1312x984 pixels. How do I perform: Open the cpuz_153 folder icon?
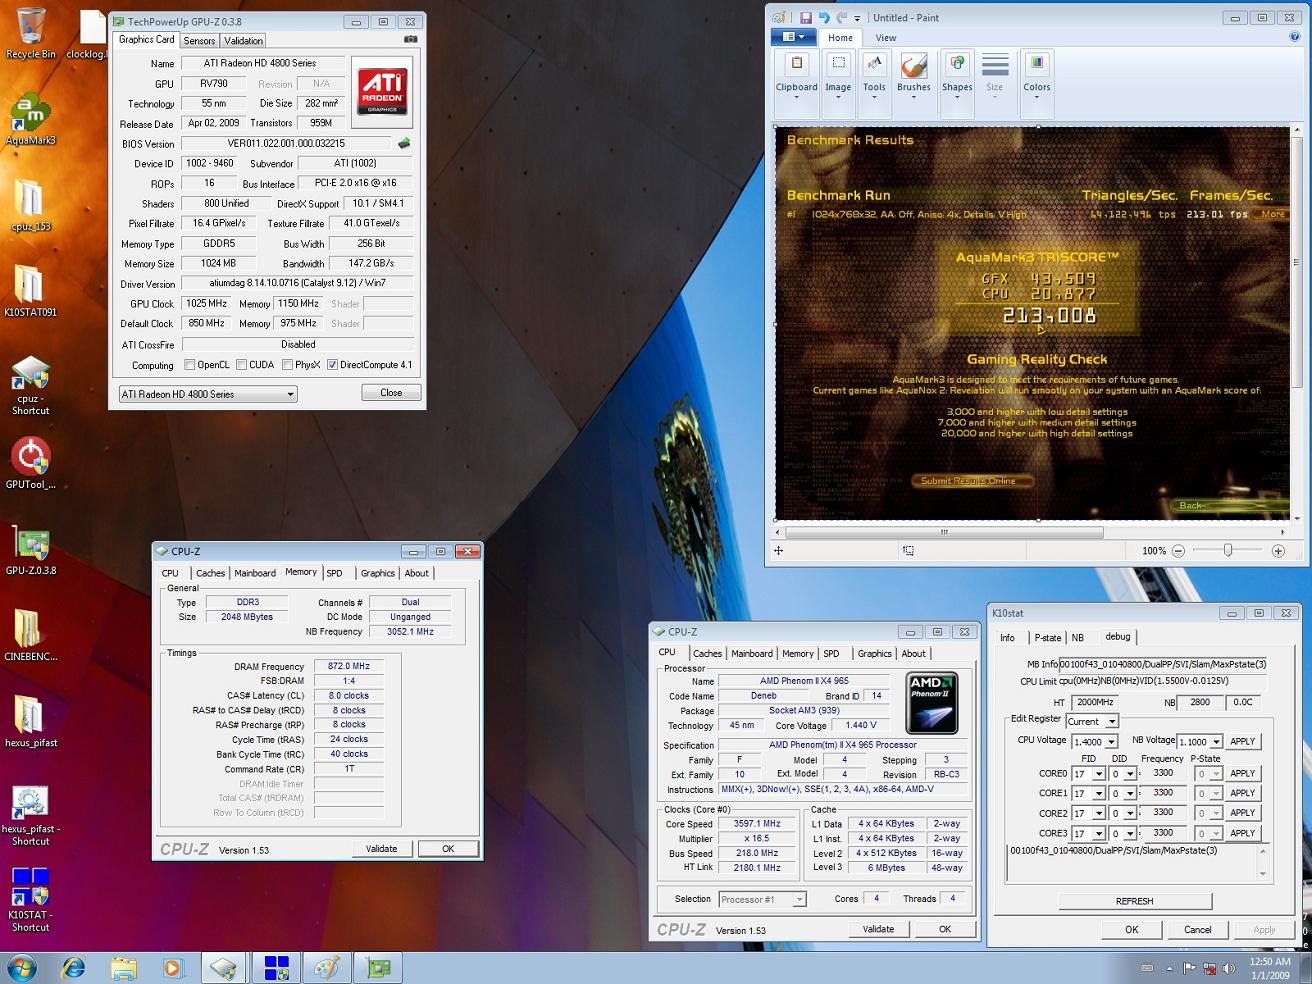[30, 206]
